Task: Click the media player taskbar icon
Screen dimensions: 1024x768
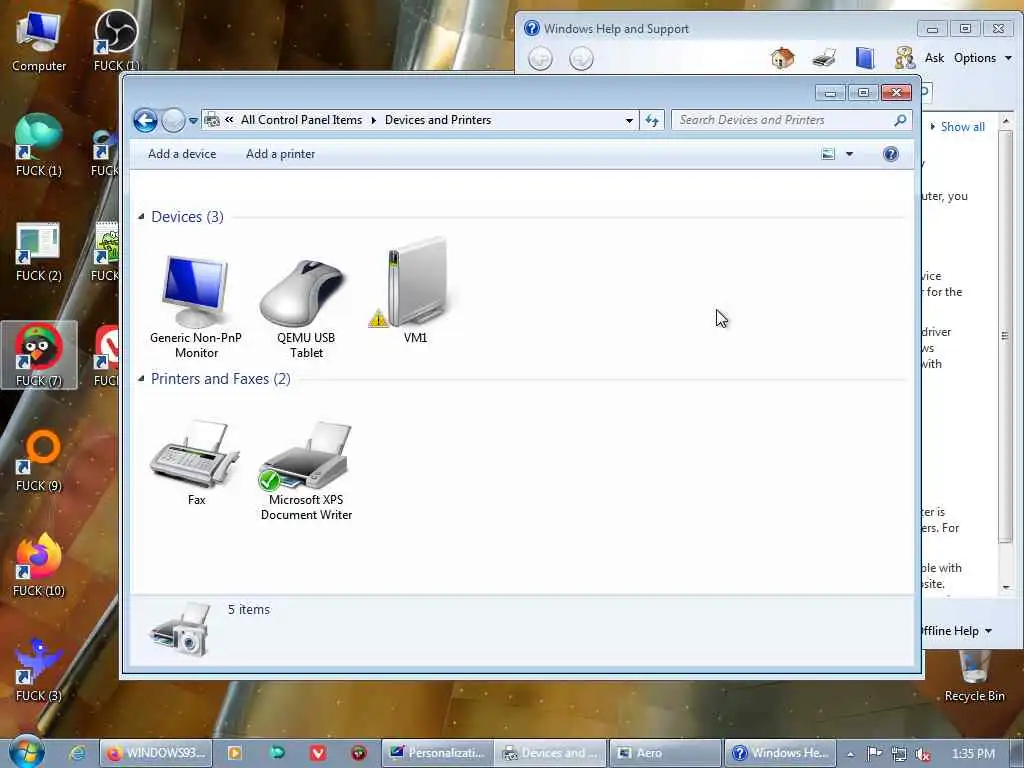Action: (234, 753)
